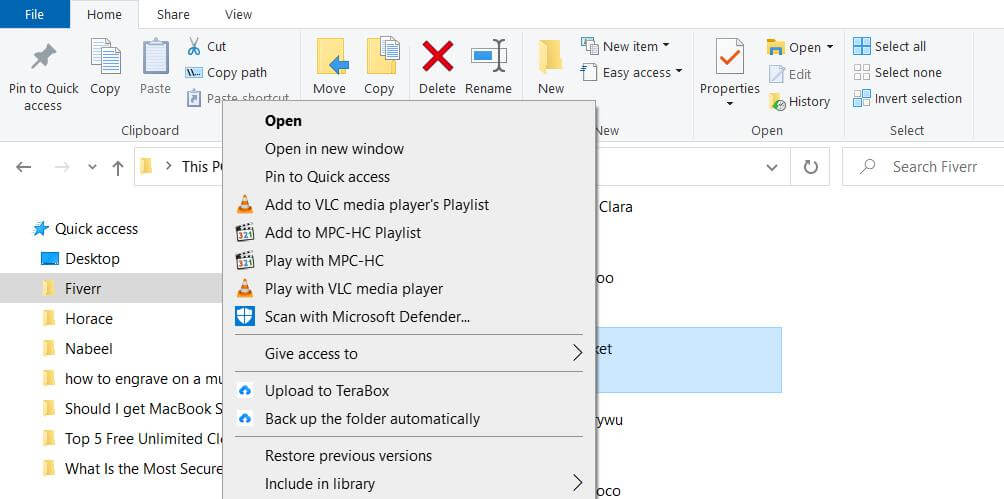Open the Nabeel folder in sidebar

click(x=88, y=348)
